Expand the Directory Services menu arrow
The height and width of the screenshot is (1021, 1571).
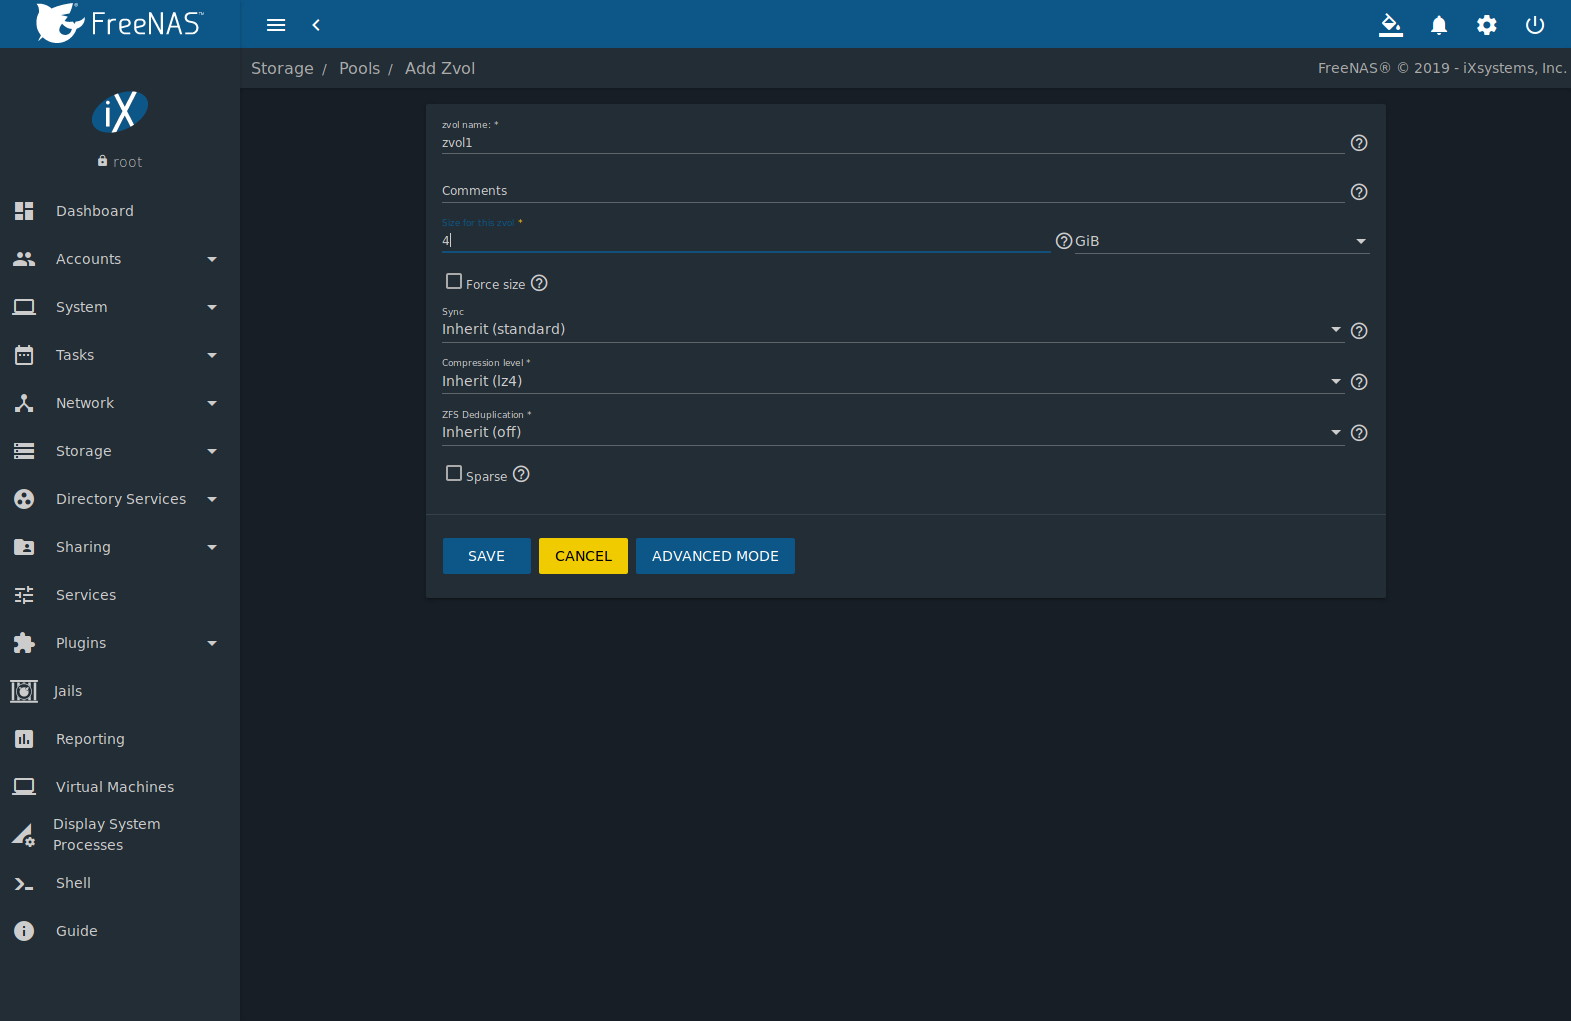(212, 500)
